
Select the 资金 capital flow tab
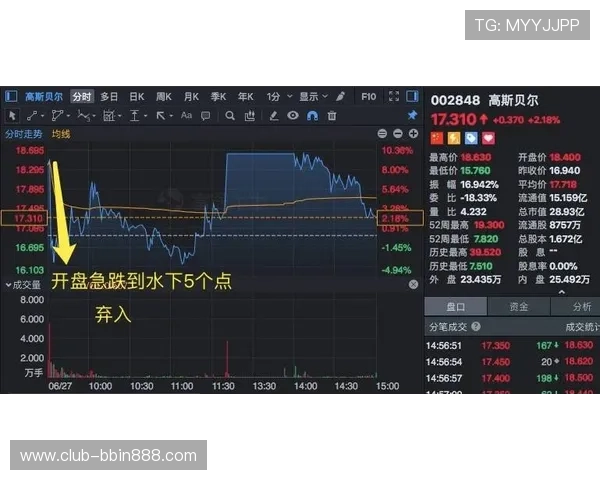coord(519,307)
